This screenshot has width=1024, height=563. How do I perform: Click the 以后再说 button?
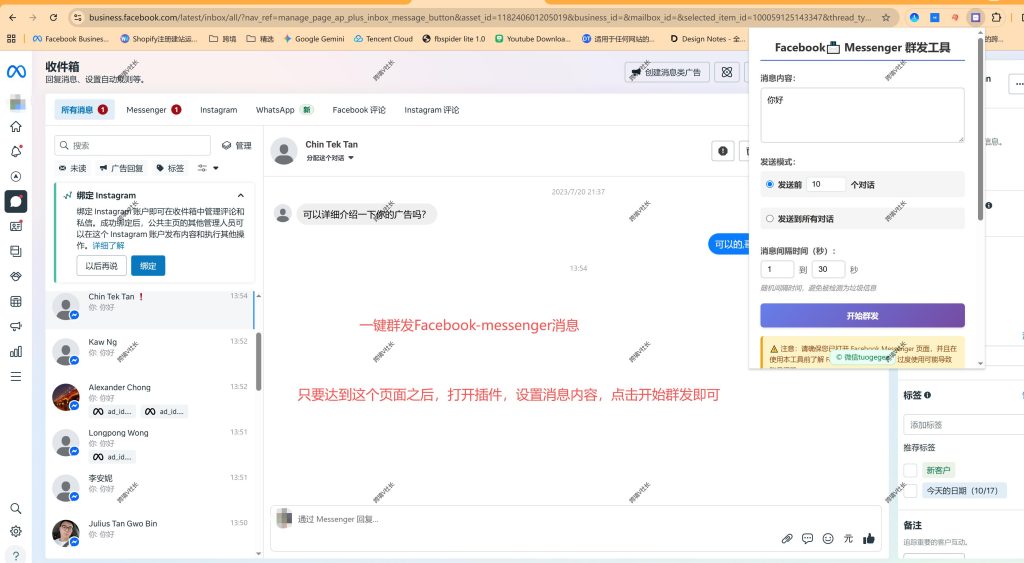click(101, 266)
